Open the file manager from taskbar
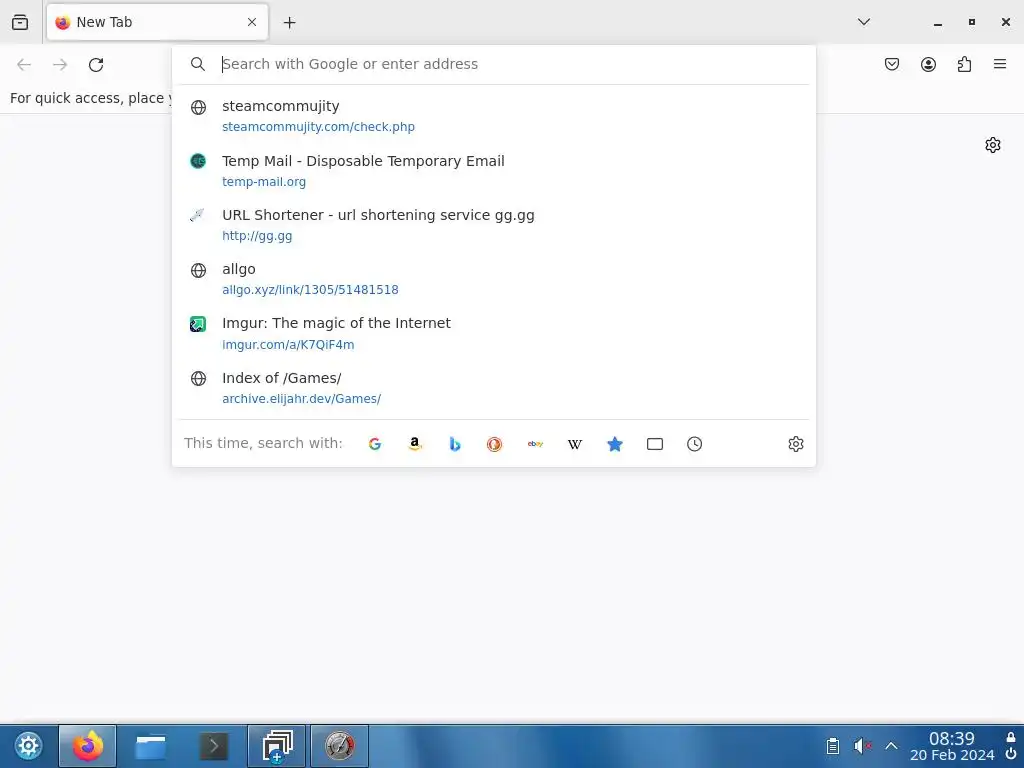 coord(150,746)
